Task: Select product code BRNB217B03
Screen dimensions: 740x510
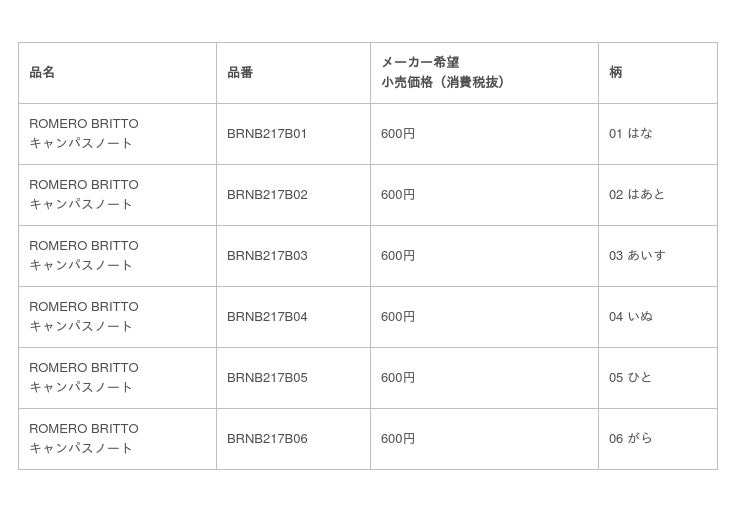Action: click(x=267, y=255)
